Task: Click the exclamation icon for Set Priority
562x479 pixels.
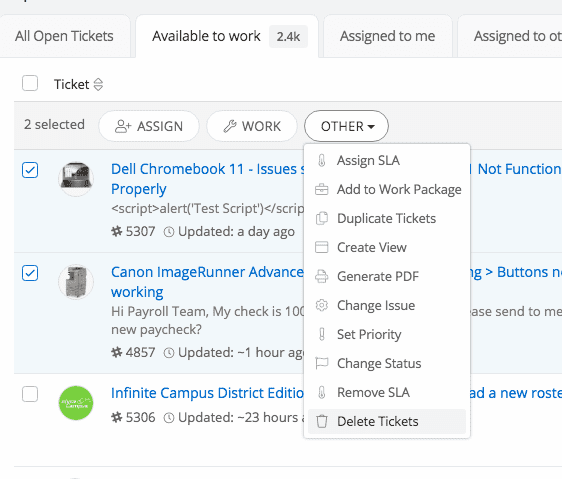Action: (x=322, y=335)
